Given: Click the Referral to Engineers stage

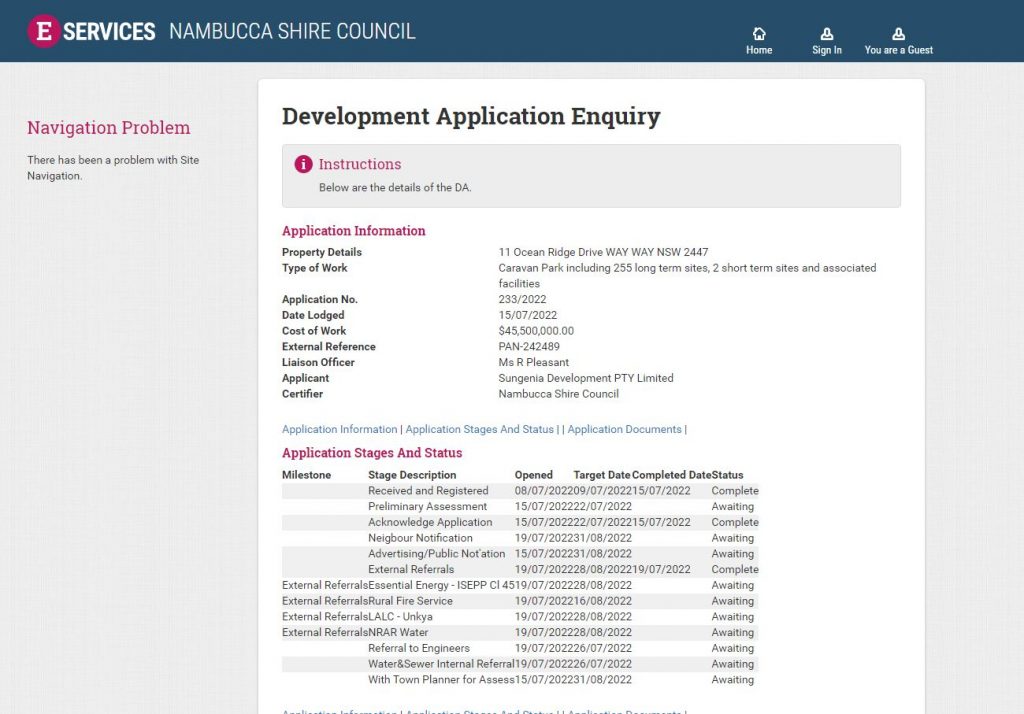Looking at the screenshot, I should [419, 648].
